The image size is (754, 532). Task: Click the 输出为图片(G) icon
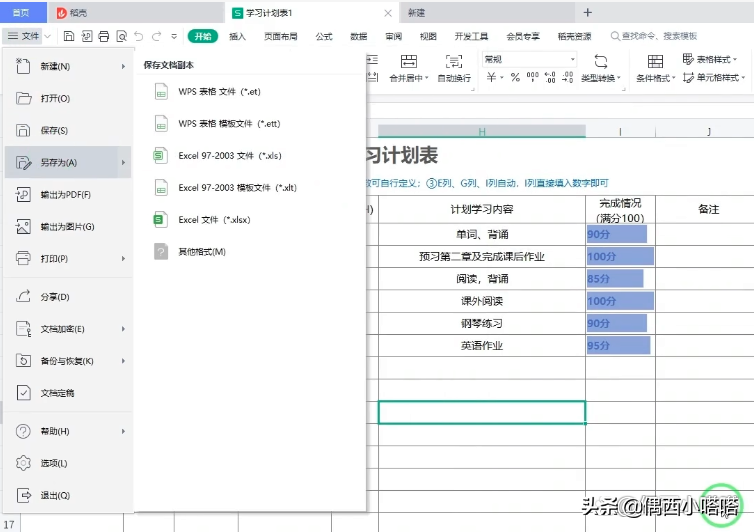coord(23,227)
